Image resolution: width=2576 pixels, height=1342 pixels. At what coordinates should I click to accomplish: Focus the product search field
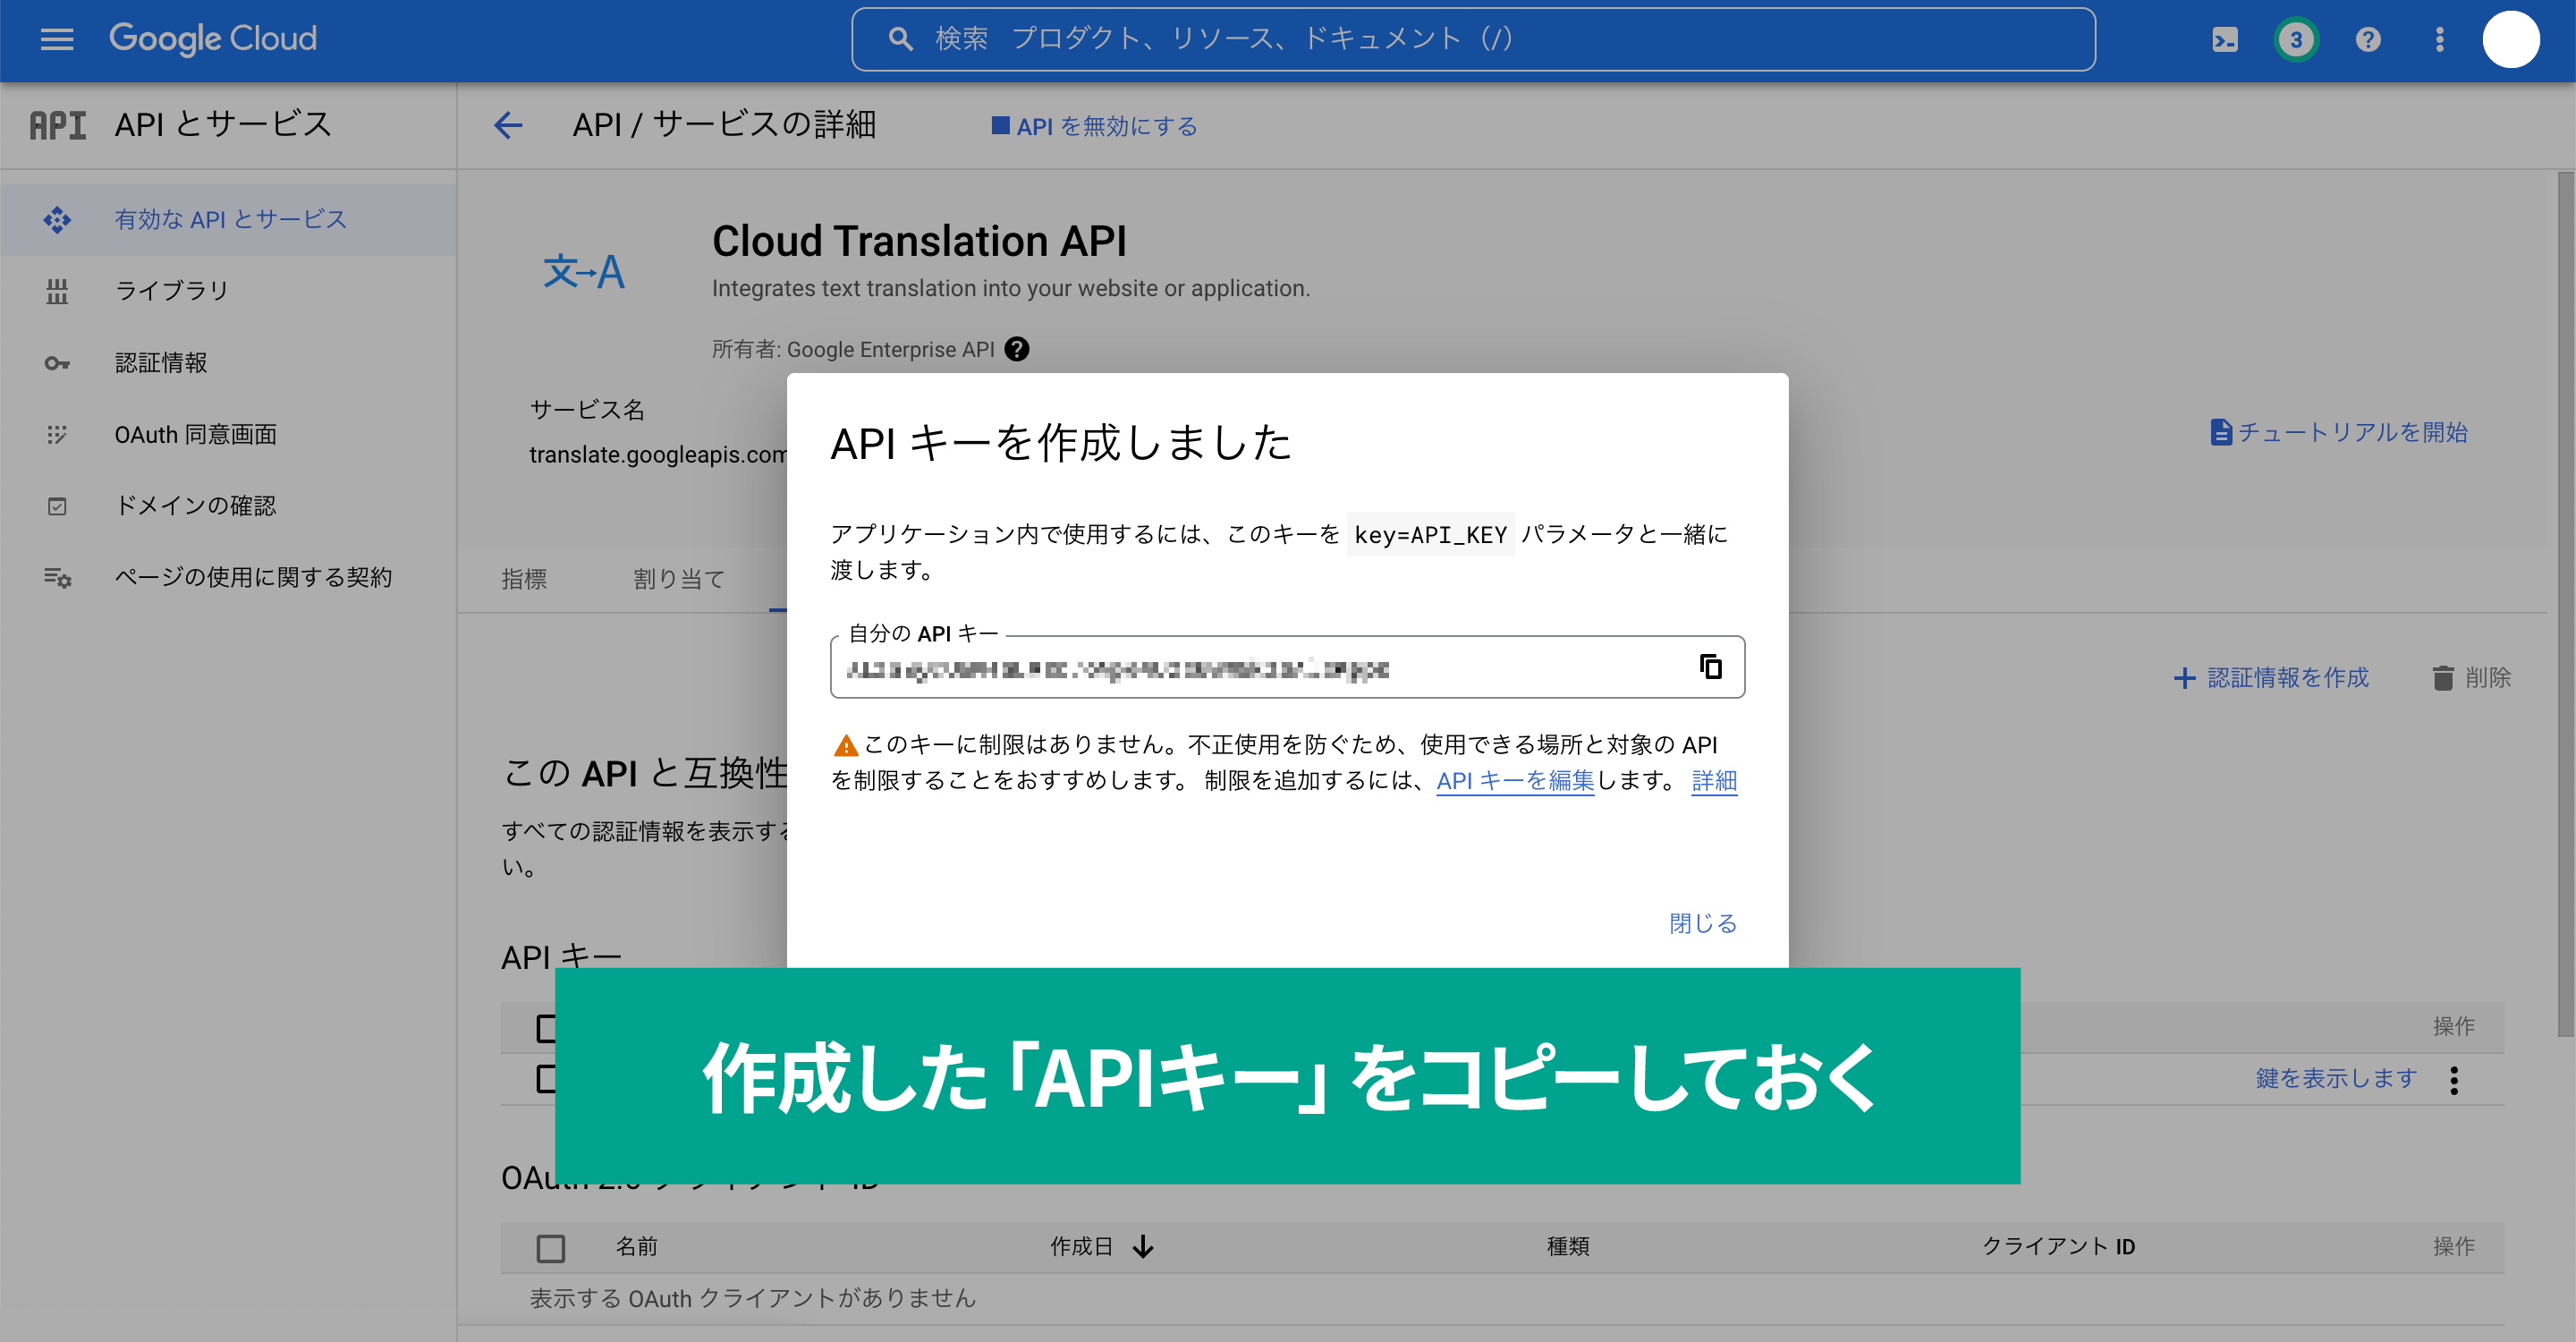pyautogui.click(x=1473, y=39)
